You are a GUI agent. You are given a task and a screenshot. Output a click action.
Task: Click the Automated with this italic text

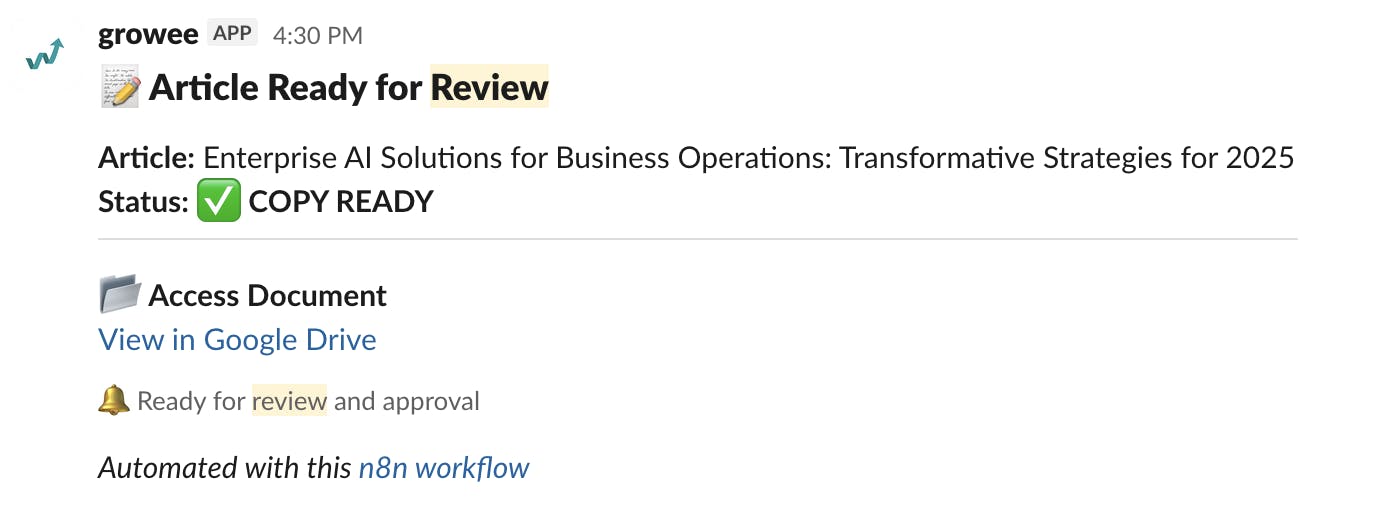click(x=224, y=467)
